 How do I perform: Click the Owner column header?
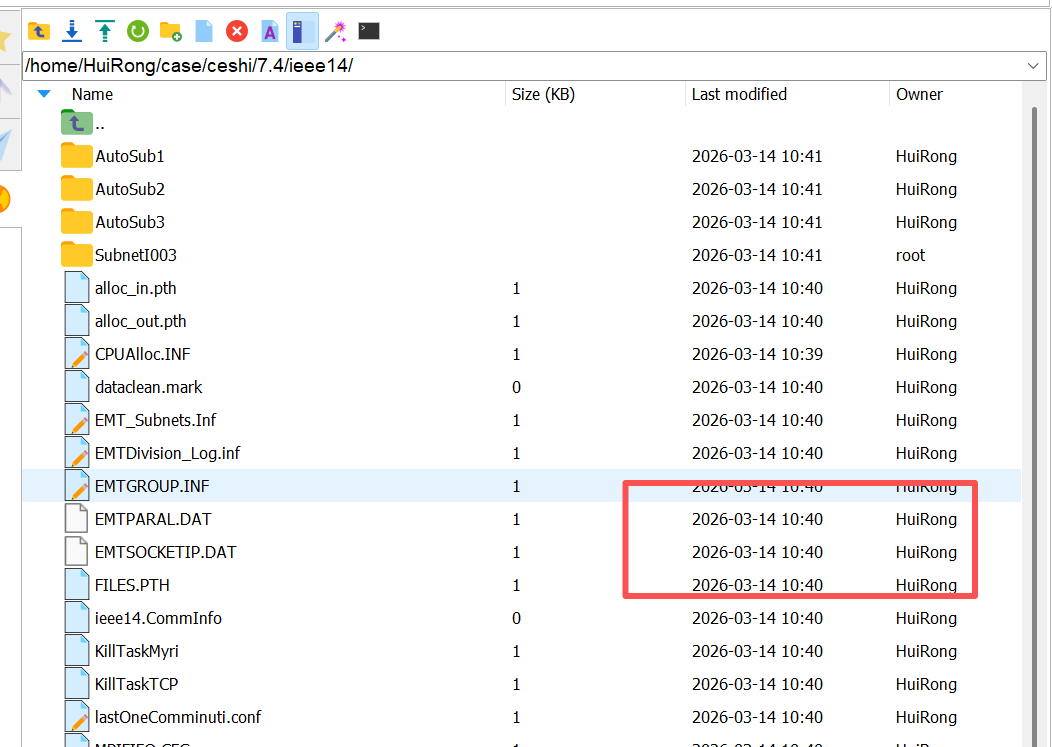click(x=919, y=94)
